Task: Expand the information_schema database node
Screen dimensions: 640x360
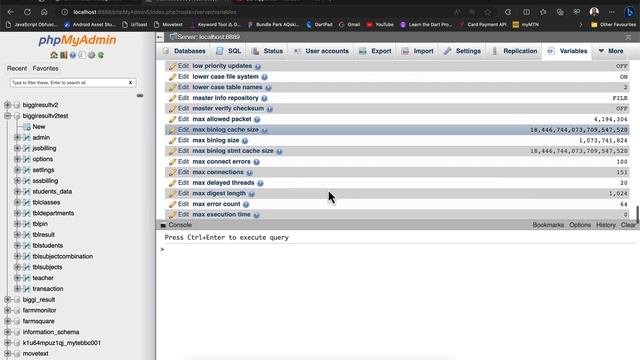Action: point(7,332)
